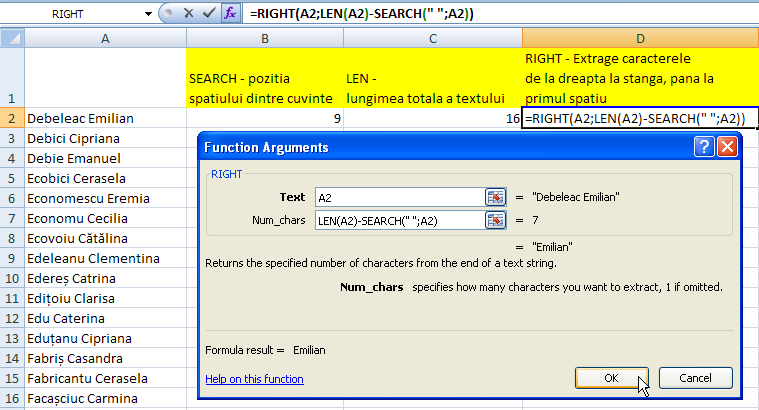Viewport: 759px width, 410px height.
Task: Click RIGHT header cell in column D
Action: (640, 78)
